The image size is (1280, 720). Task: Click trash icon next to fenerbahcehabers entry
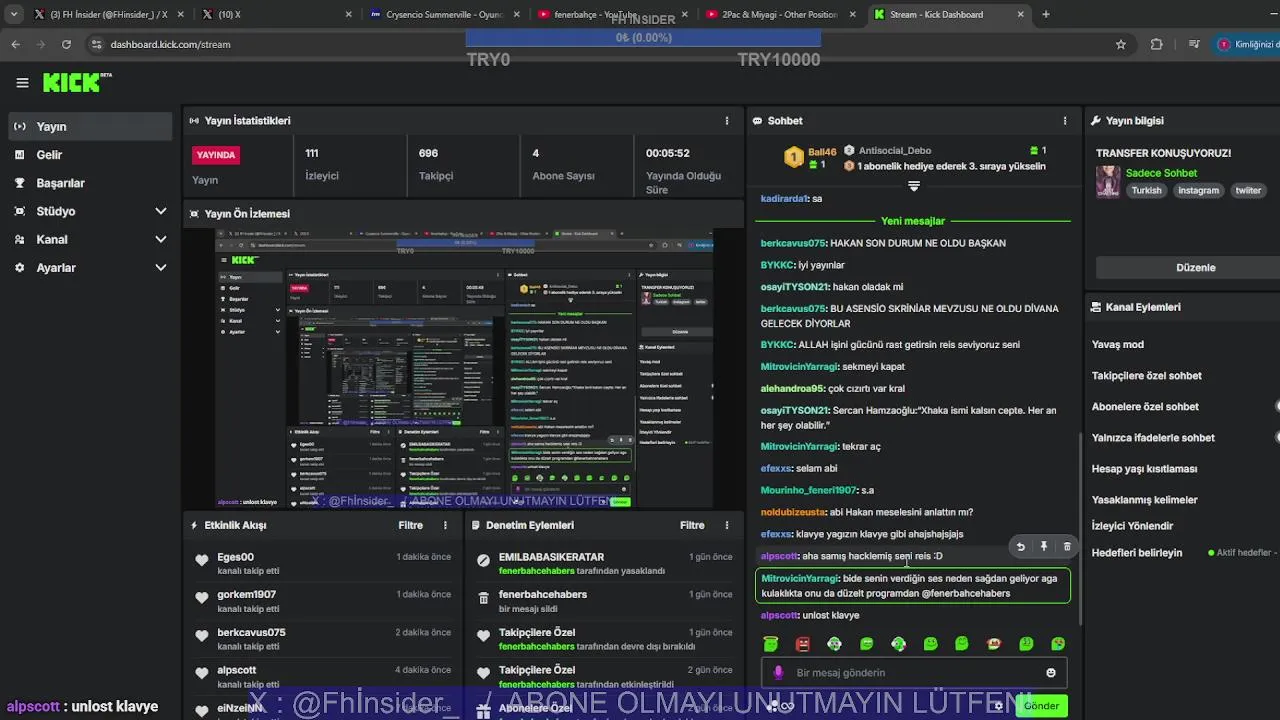pyautogui.click(x=483, y=598)
